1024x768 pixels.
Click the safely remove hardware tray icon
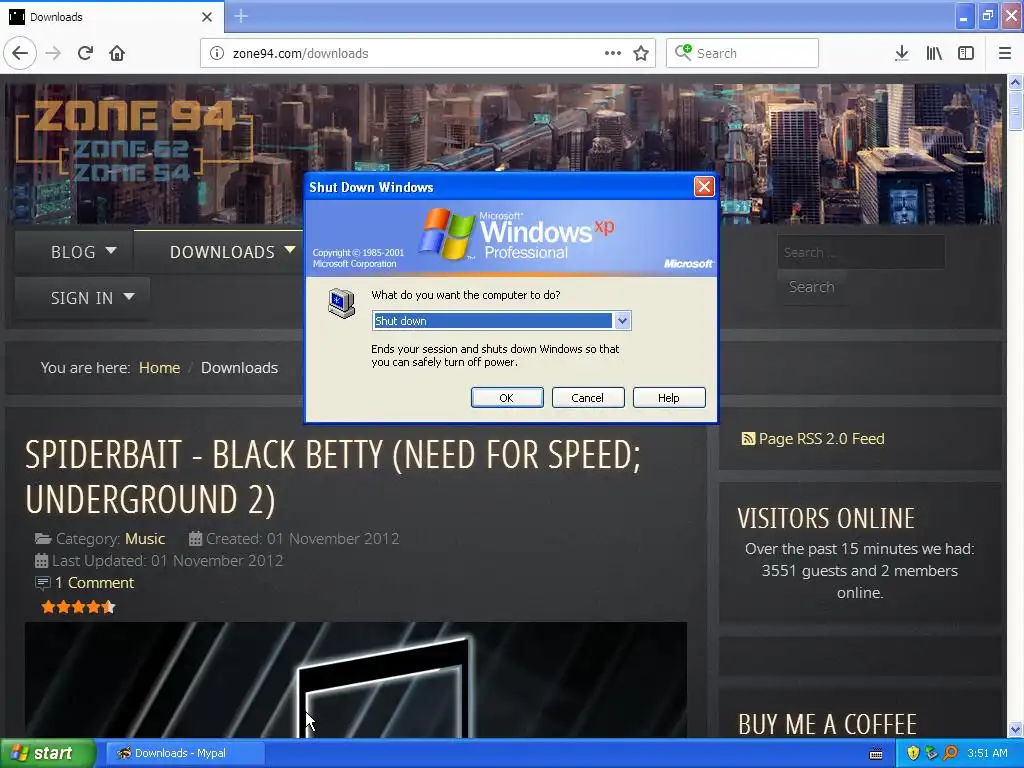[931, 753]
